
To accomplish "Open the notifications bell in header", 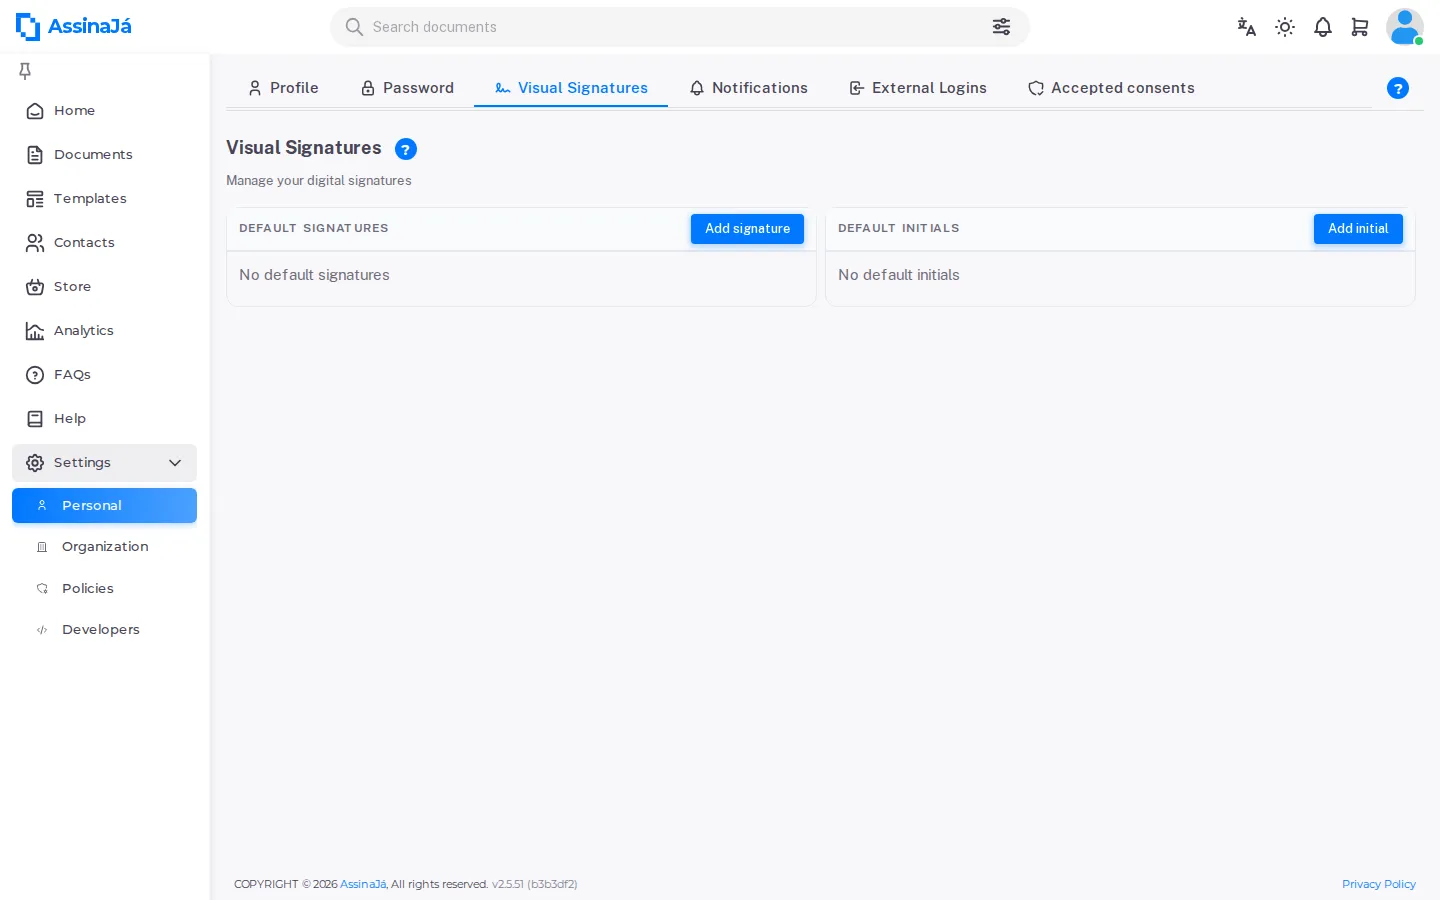I will click(x=1323, y=27).
